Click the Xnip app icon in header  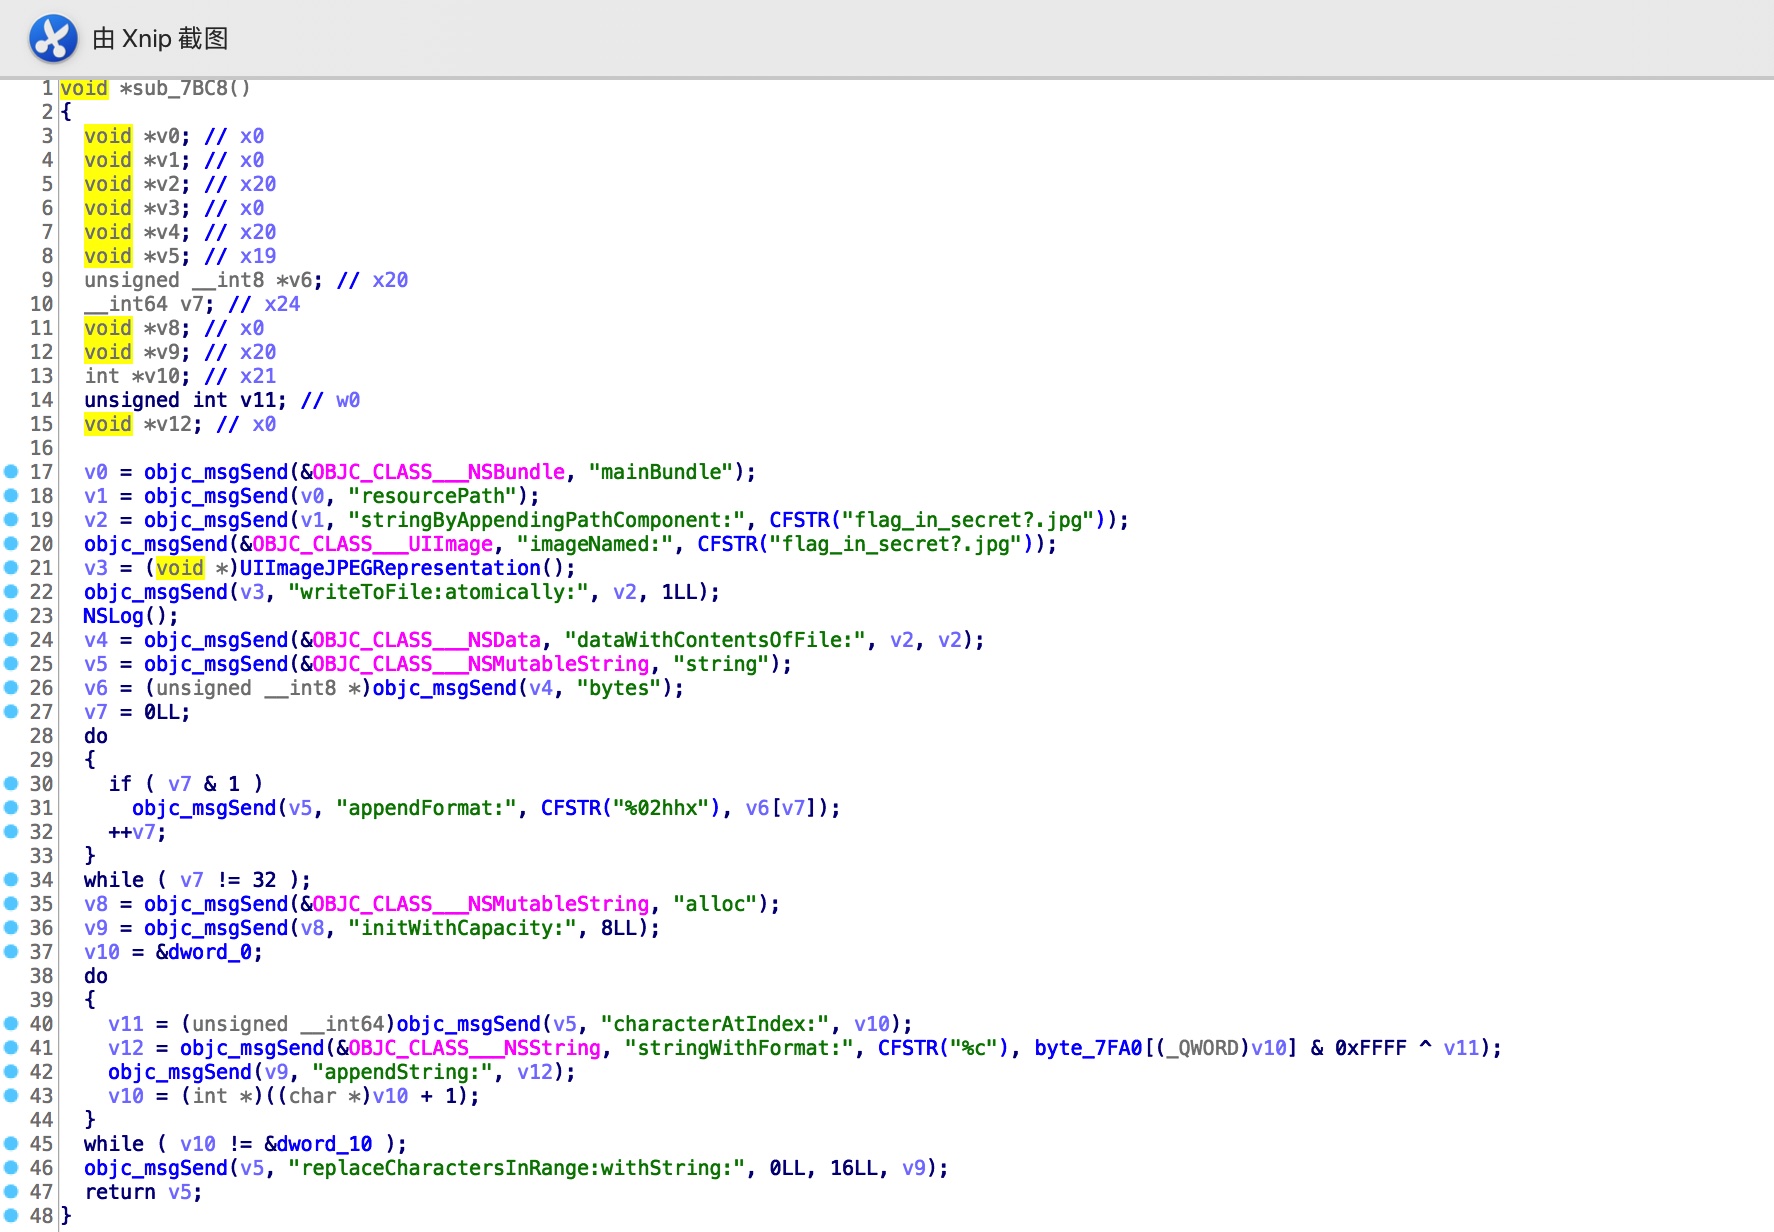(53, 39)
